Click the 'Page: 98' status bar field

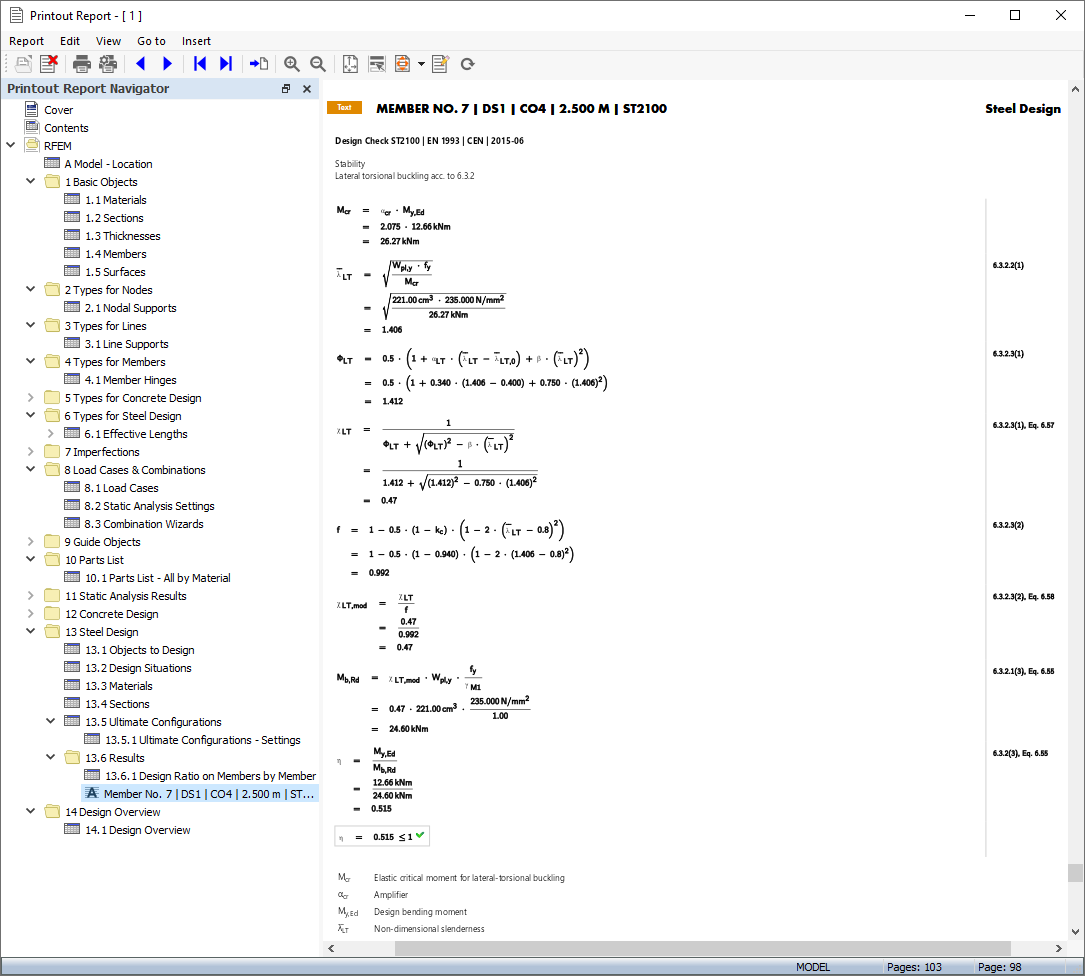[x=999, y=967]
